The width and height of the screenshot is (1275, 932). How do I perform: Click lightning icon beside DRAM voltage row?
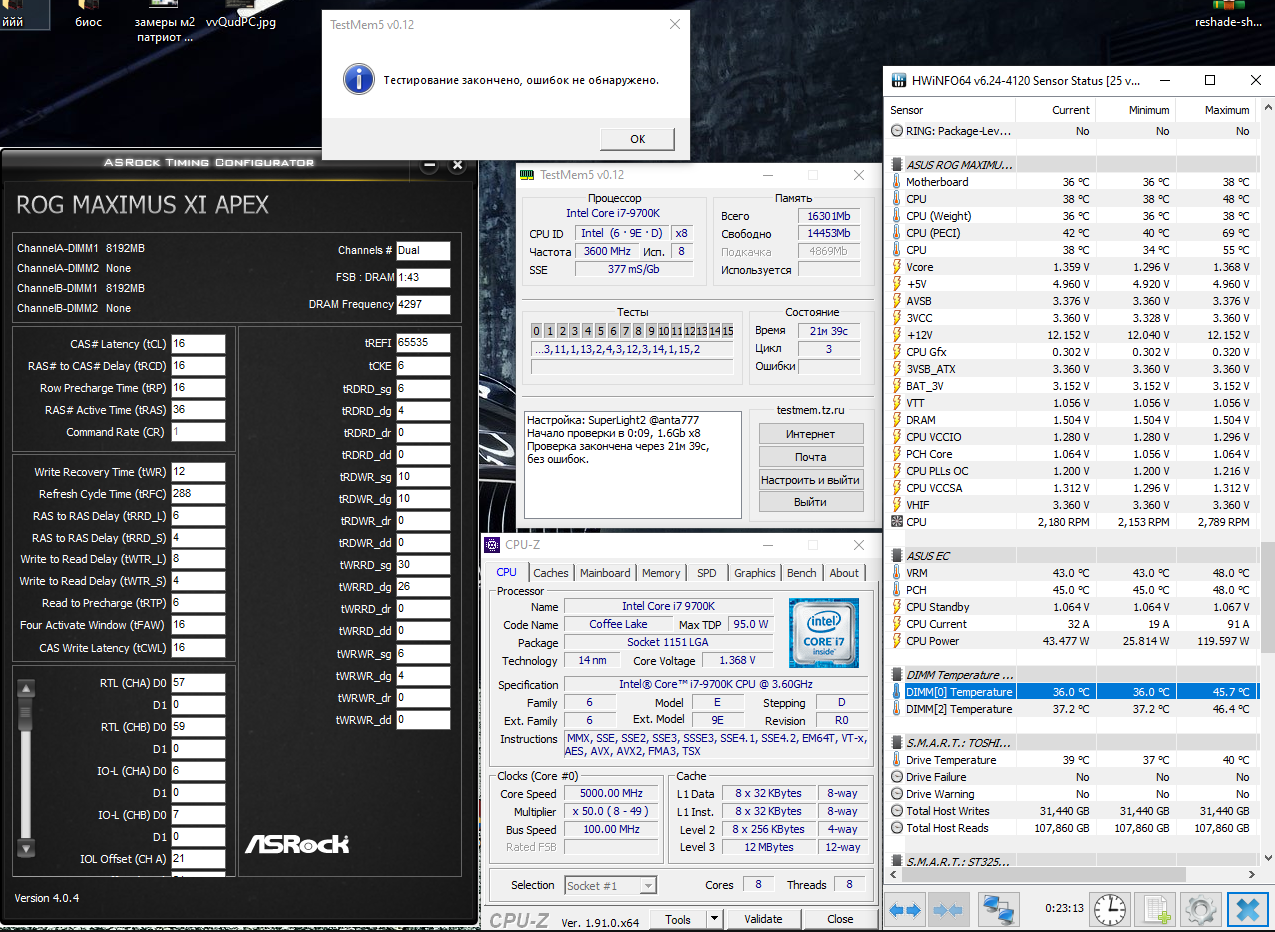896,420
